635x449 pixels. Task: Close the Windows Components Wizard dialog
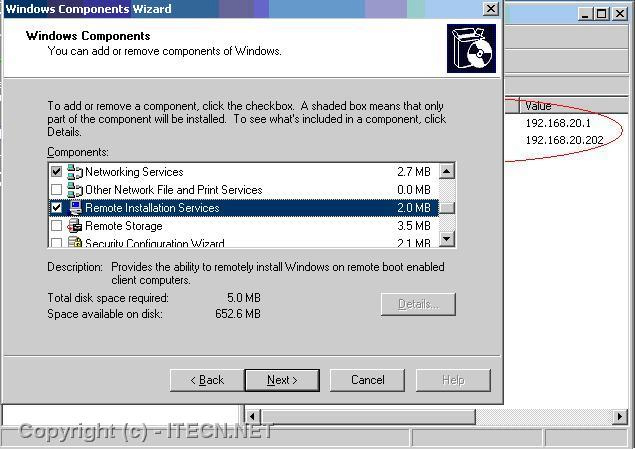point(490,9)
